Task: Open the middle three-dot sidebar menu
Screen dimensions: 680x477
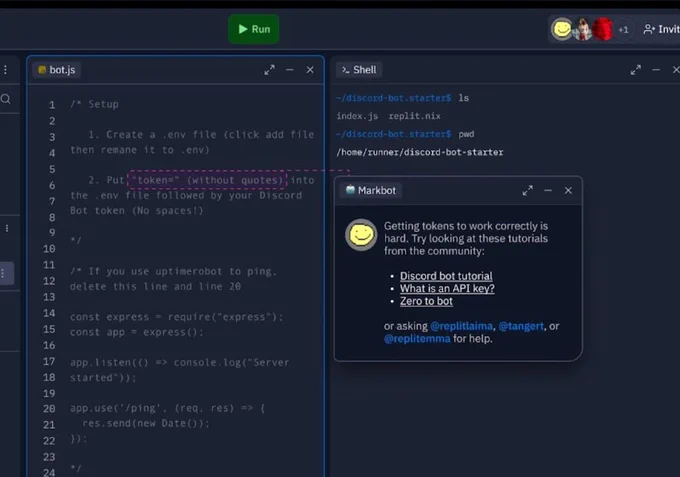Action: coord(7,228)
